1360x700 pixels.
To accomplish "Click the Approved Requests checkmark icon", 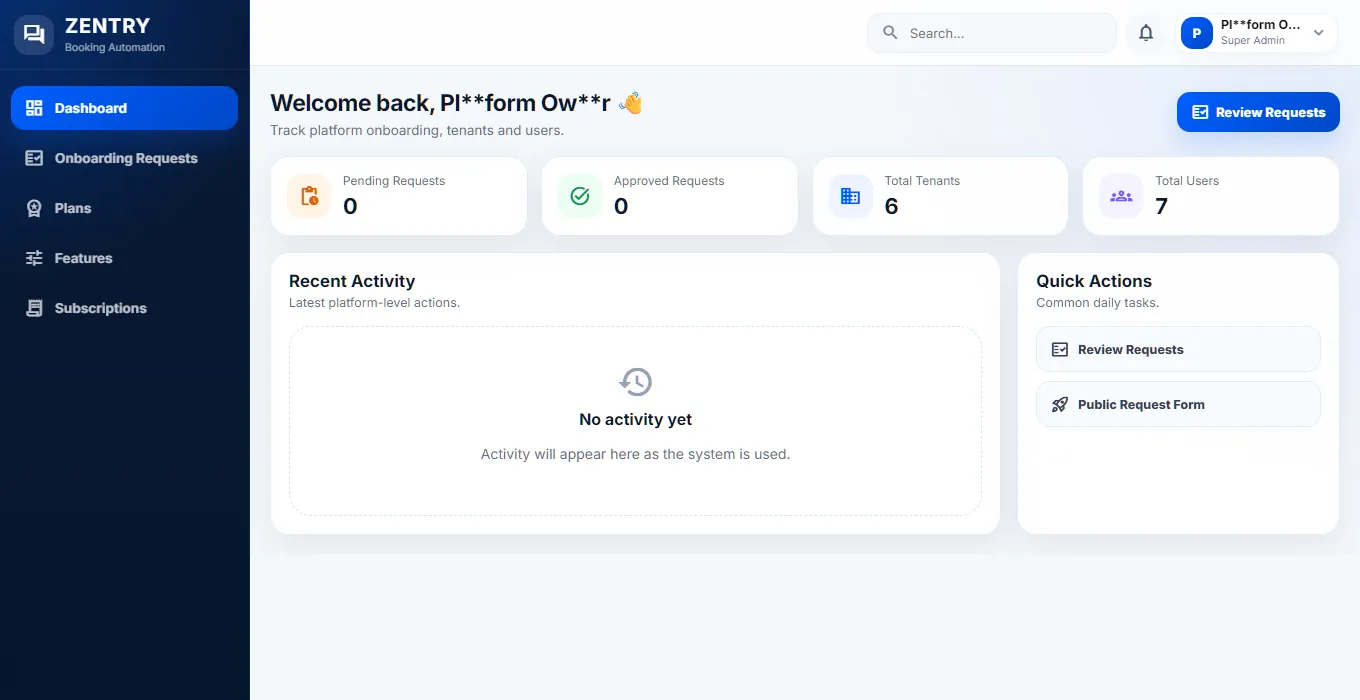I will pyautogui.click(x=580, y=196).
